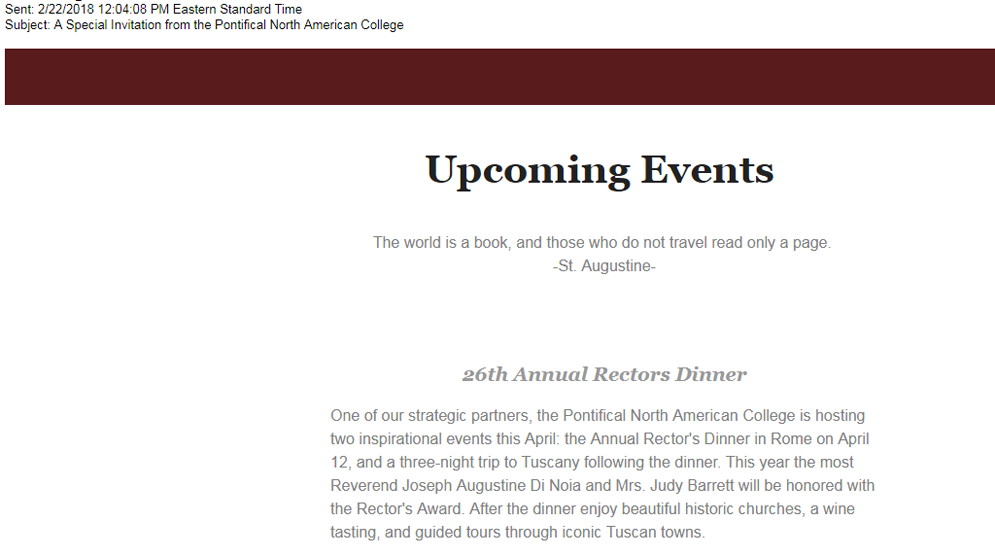Click the Sent date 2/22/2018

pos(66,10)
